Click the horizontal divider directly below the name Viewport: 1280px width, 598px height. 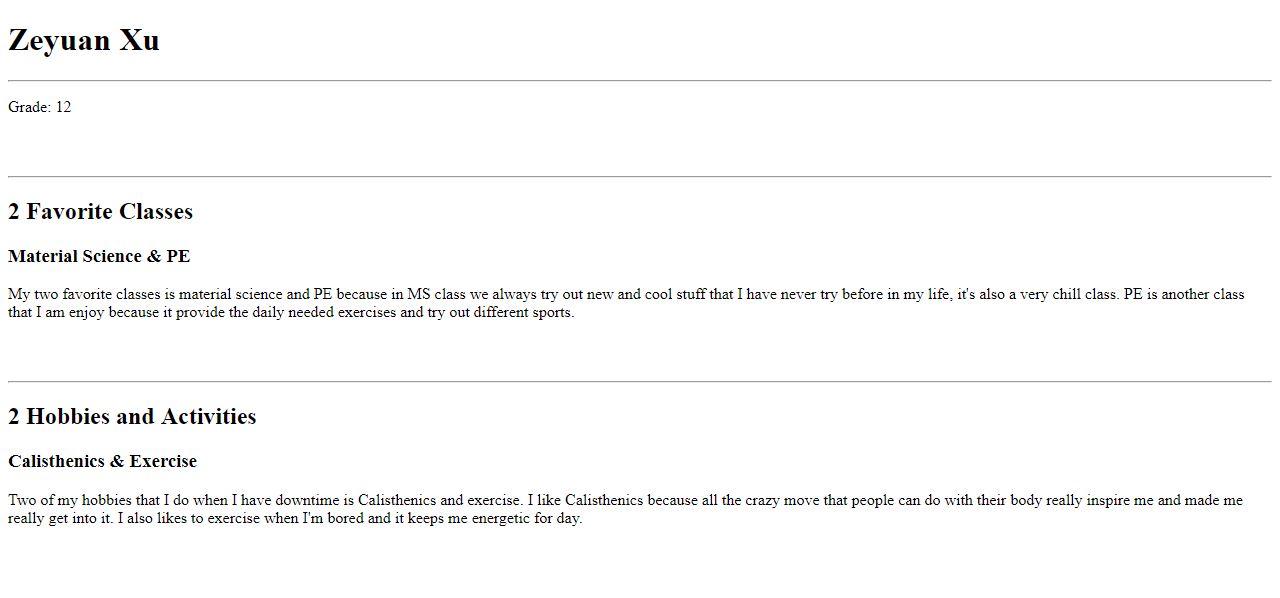point(640,80)
